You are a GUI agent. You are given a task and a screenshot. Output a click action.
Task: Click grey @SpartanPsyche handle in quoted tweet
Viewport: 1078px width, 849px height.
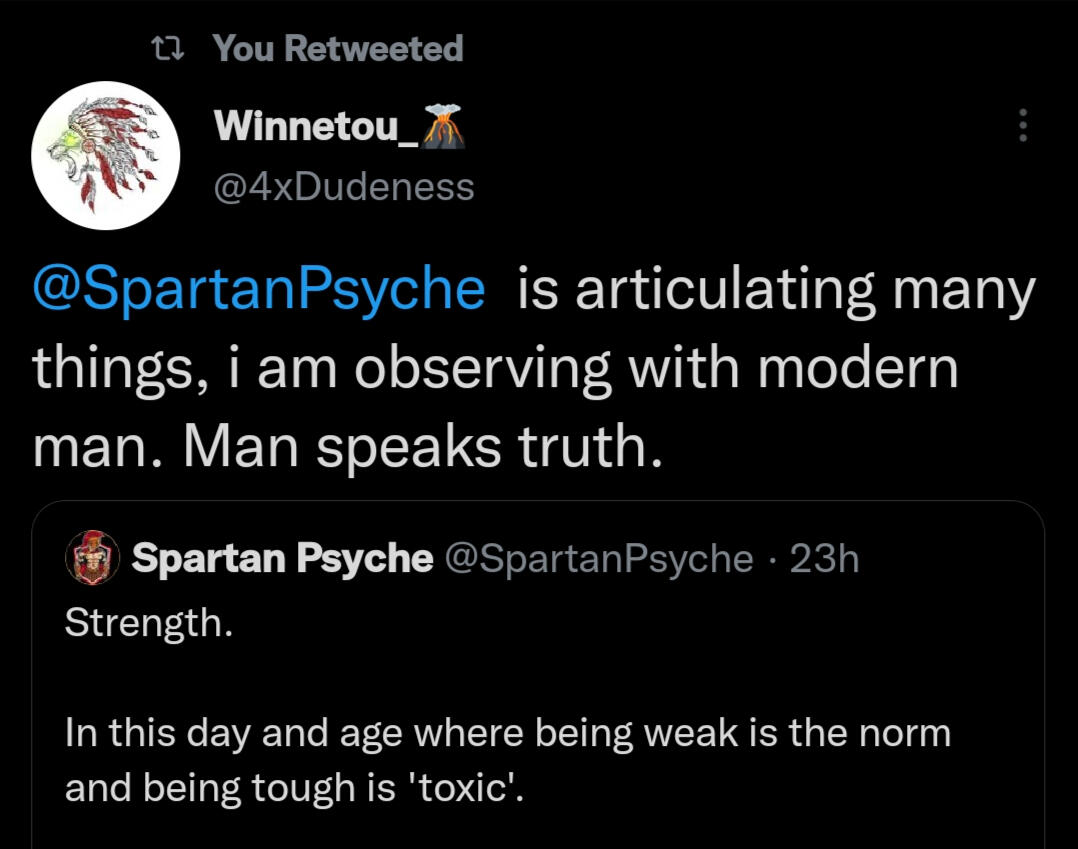point(597,559)
